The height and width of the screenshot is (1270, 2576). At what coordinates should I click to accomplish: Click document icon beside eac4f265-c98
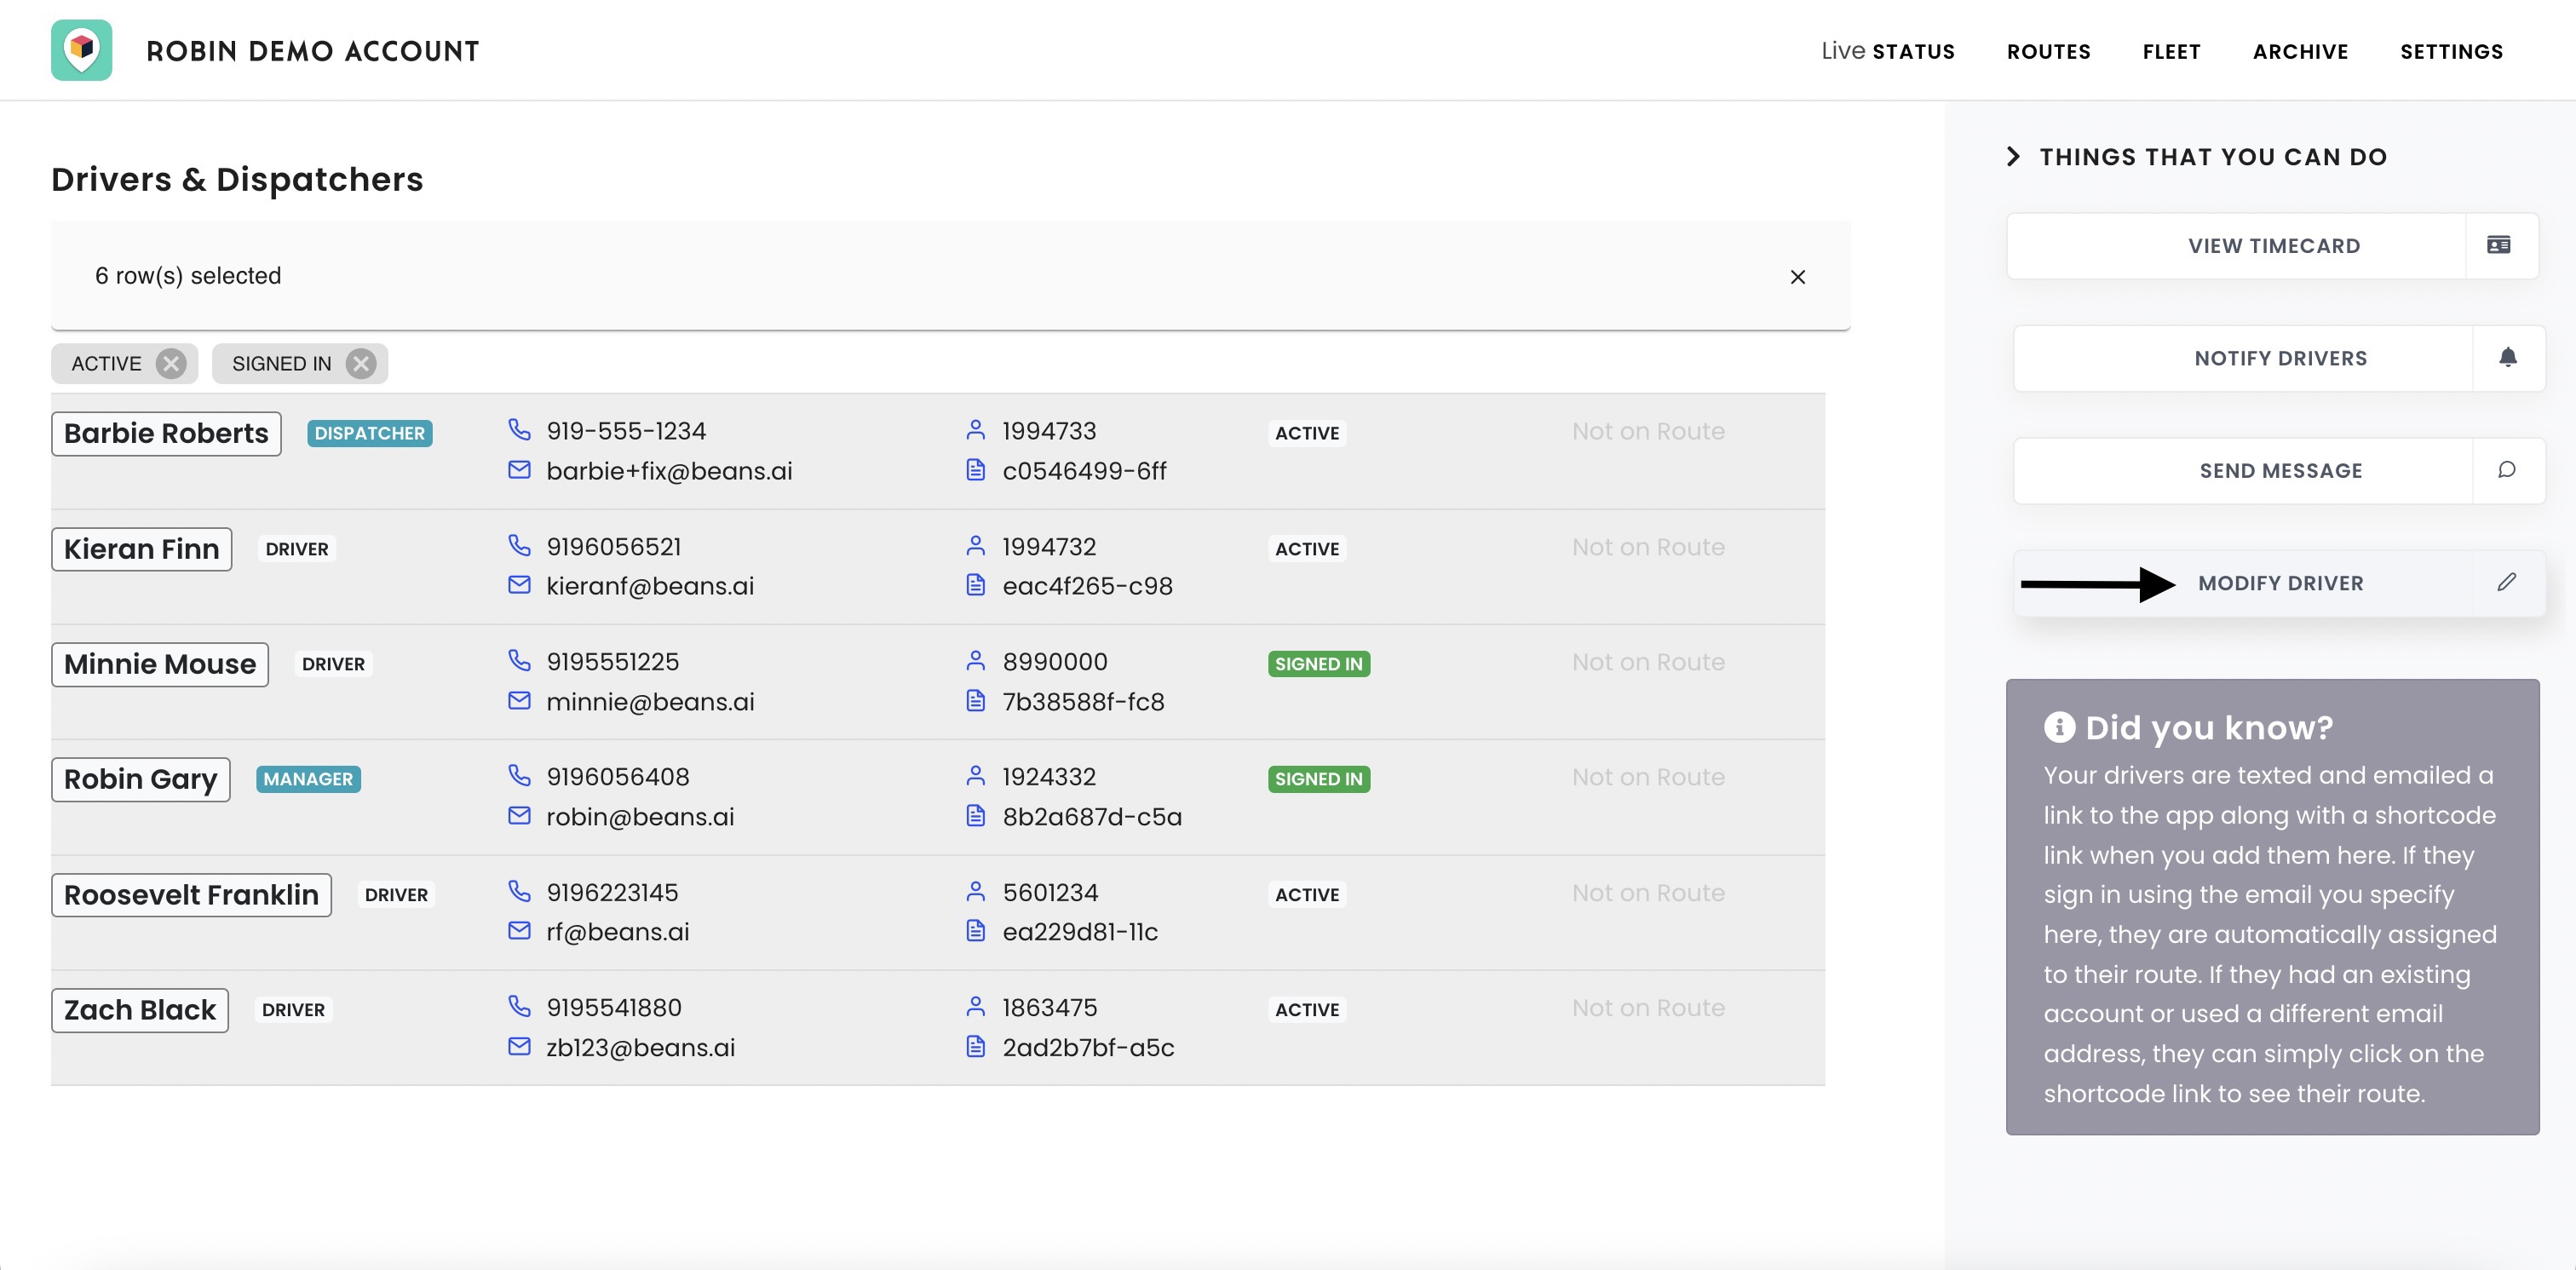[x=976, y=584]
